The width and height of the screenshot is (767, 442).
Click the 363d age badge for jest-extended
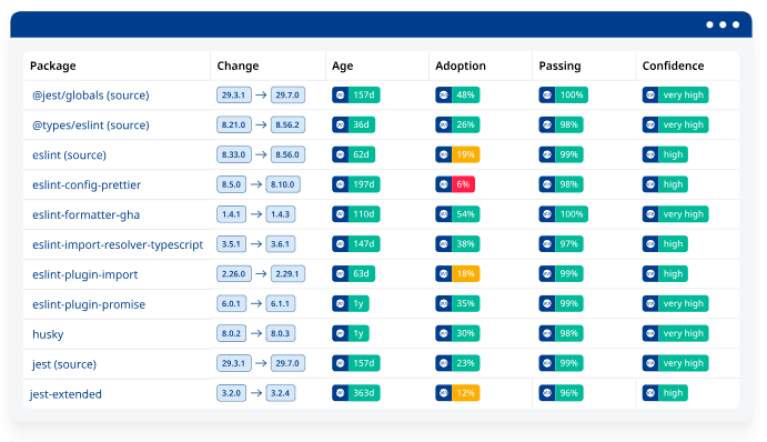tap(356, 393)
